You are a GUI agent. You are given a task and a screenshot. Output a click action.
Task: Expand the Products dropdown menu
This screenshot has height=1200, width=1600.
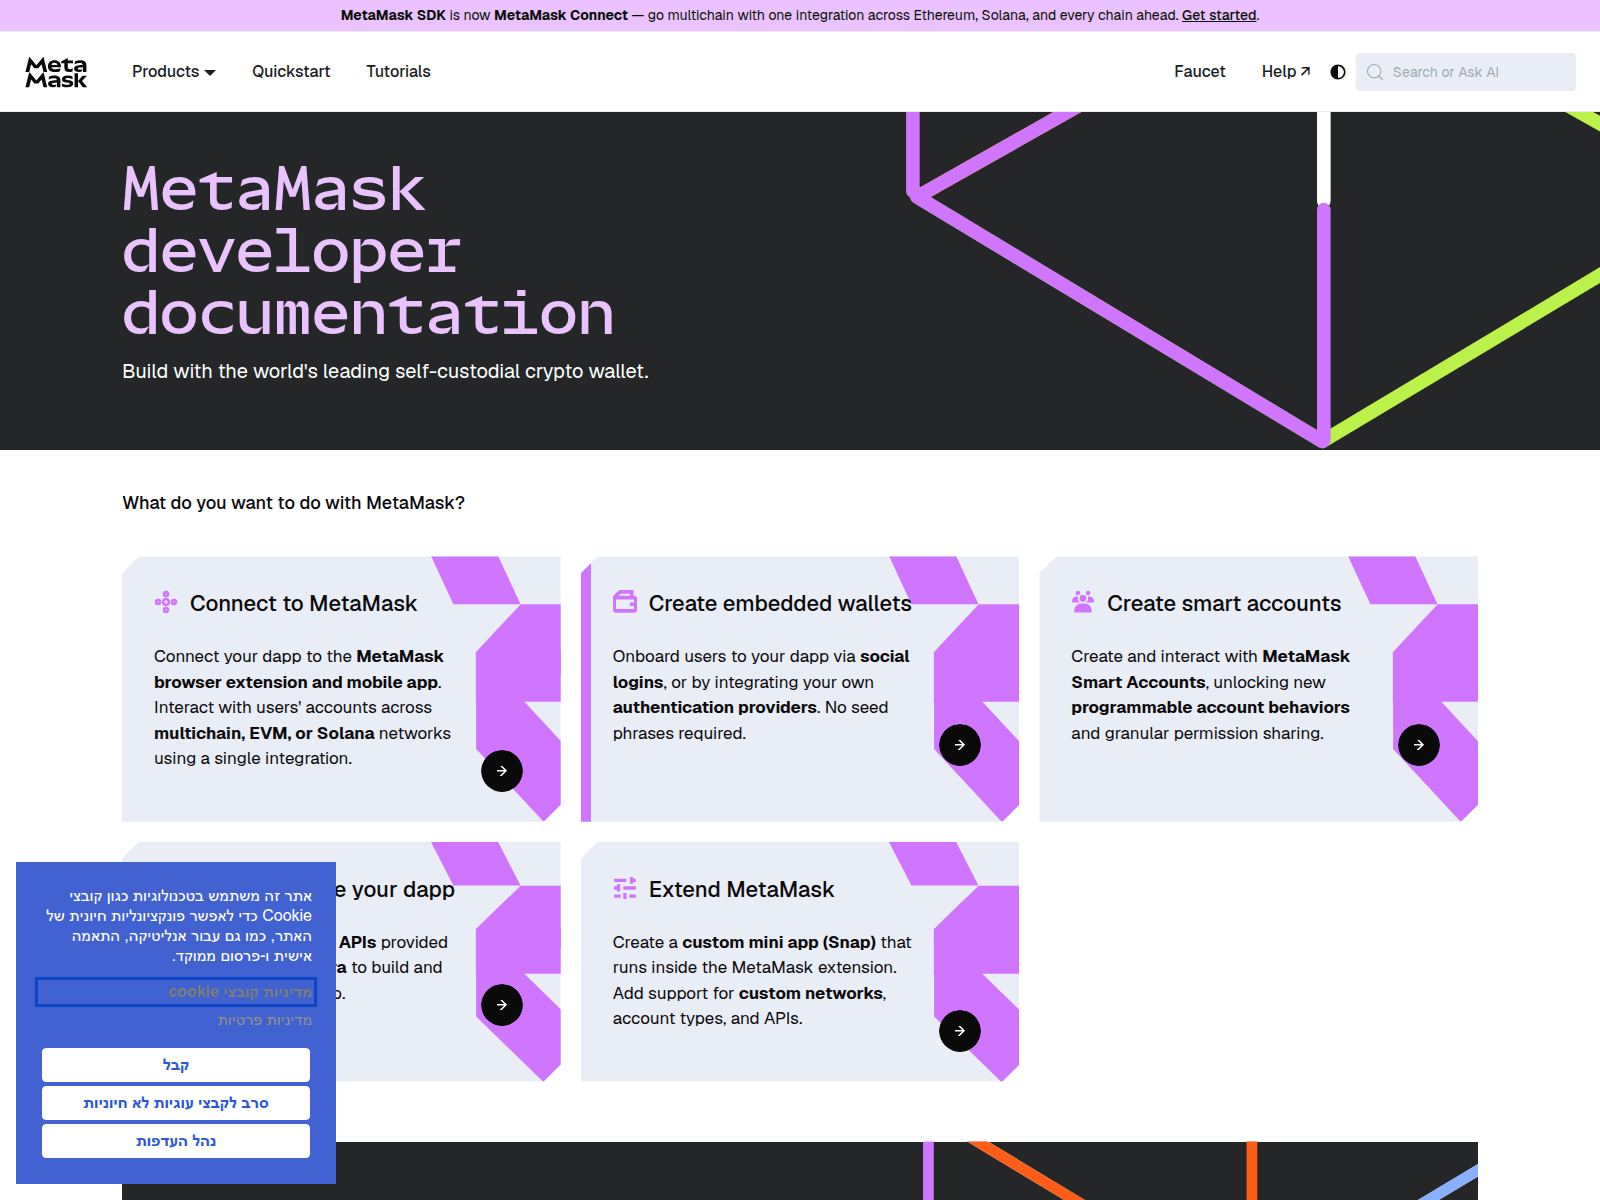174,72
